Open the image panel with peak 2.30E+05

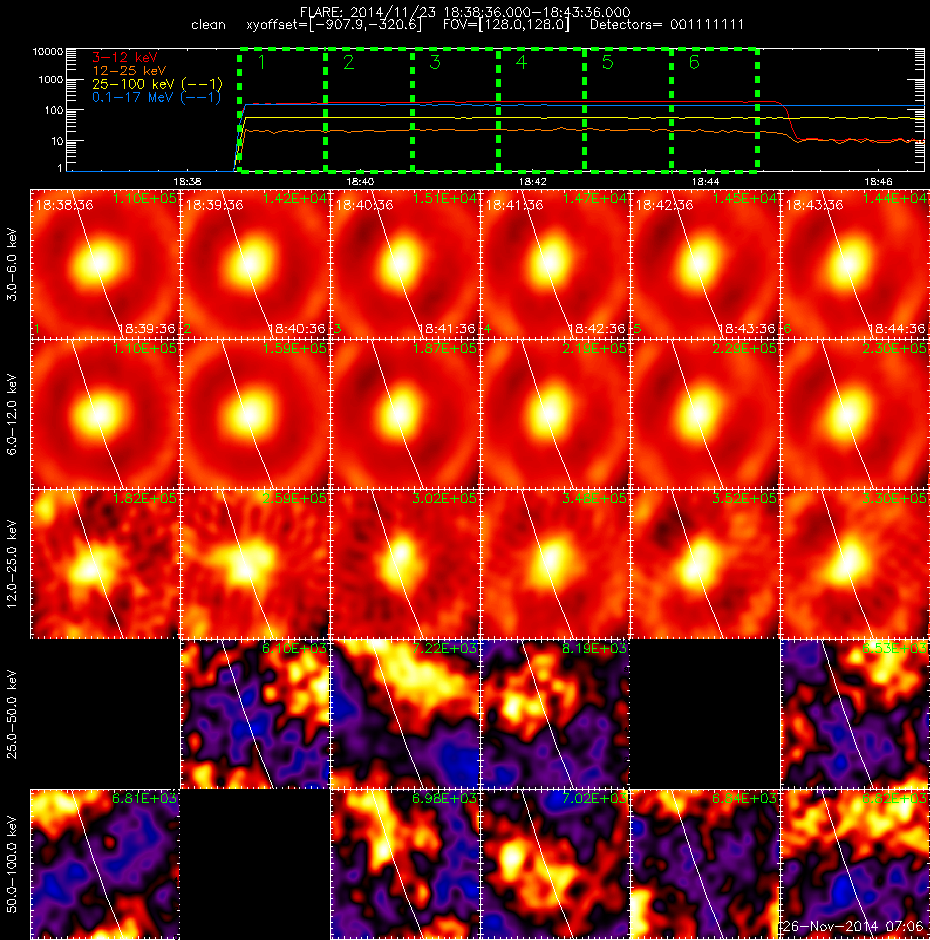(x=854, y=414)
